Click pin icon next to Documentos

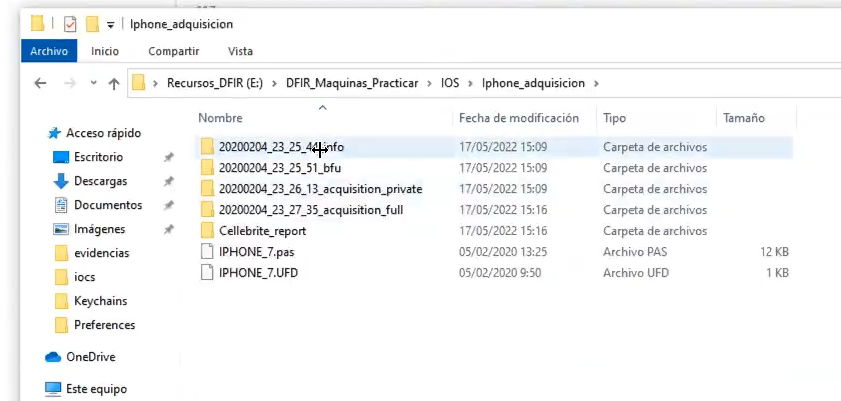pyautogui.click(x=168, y=205)
